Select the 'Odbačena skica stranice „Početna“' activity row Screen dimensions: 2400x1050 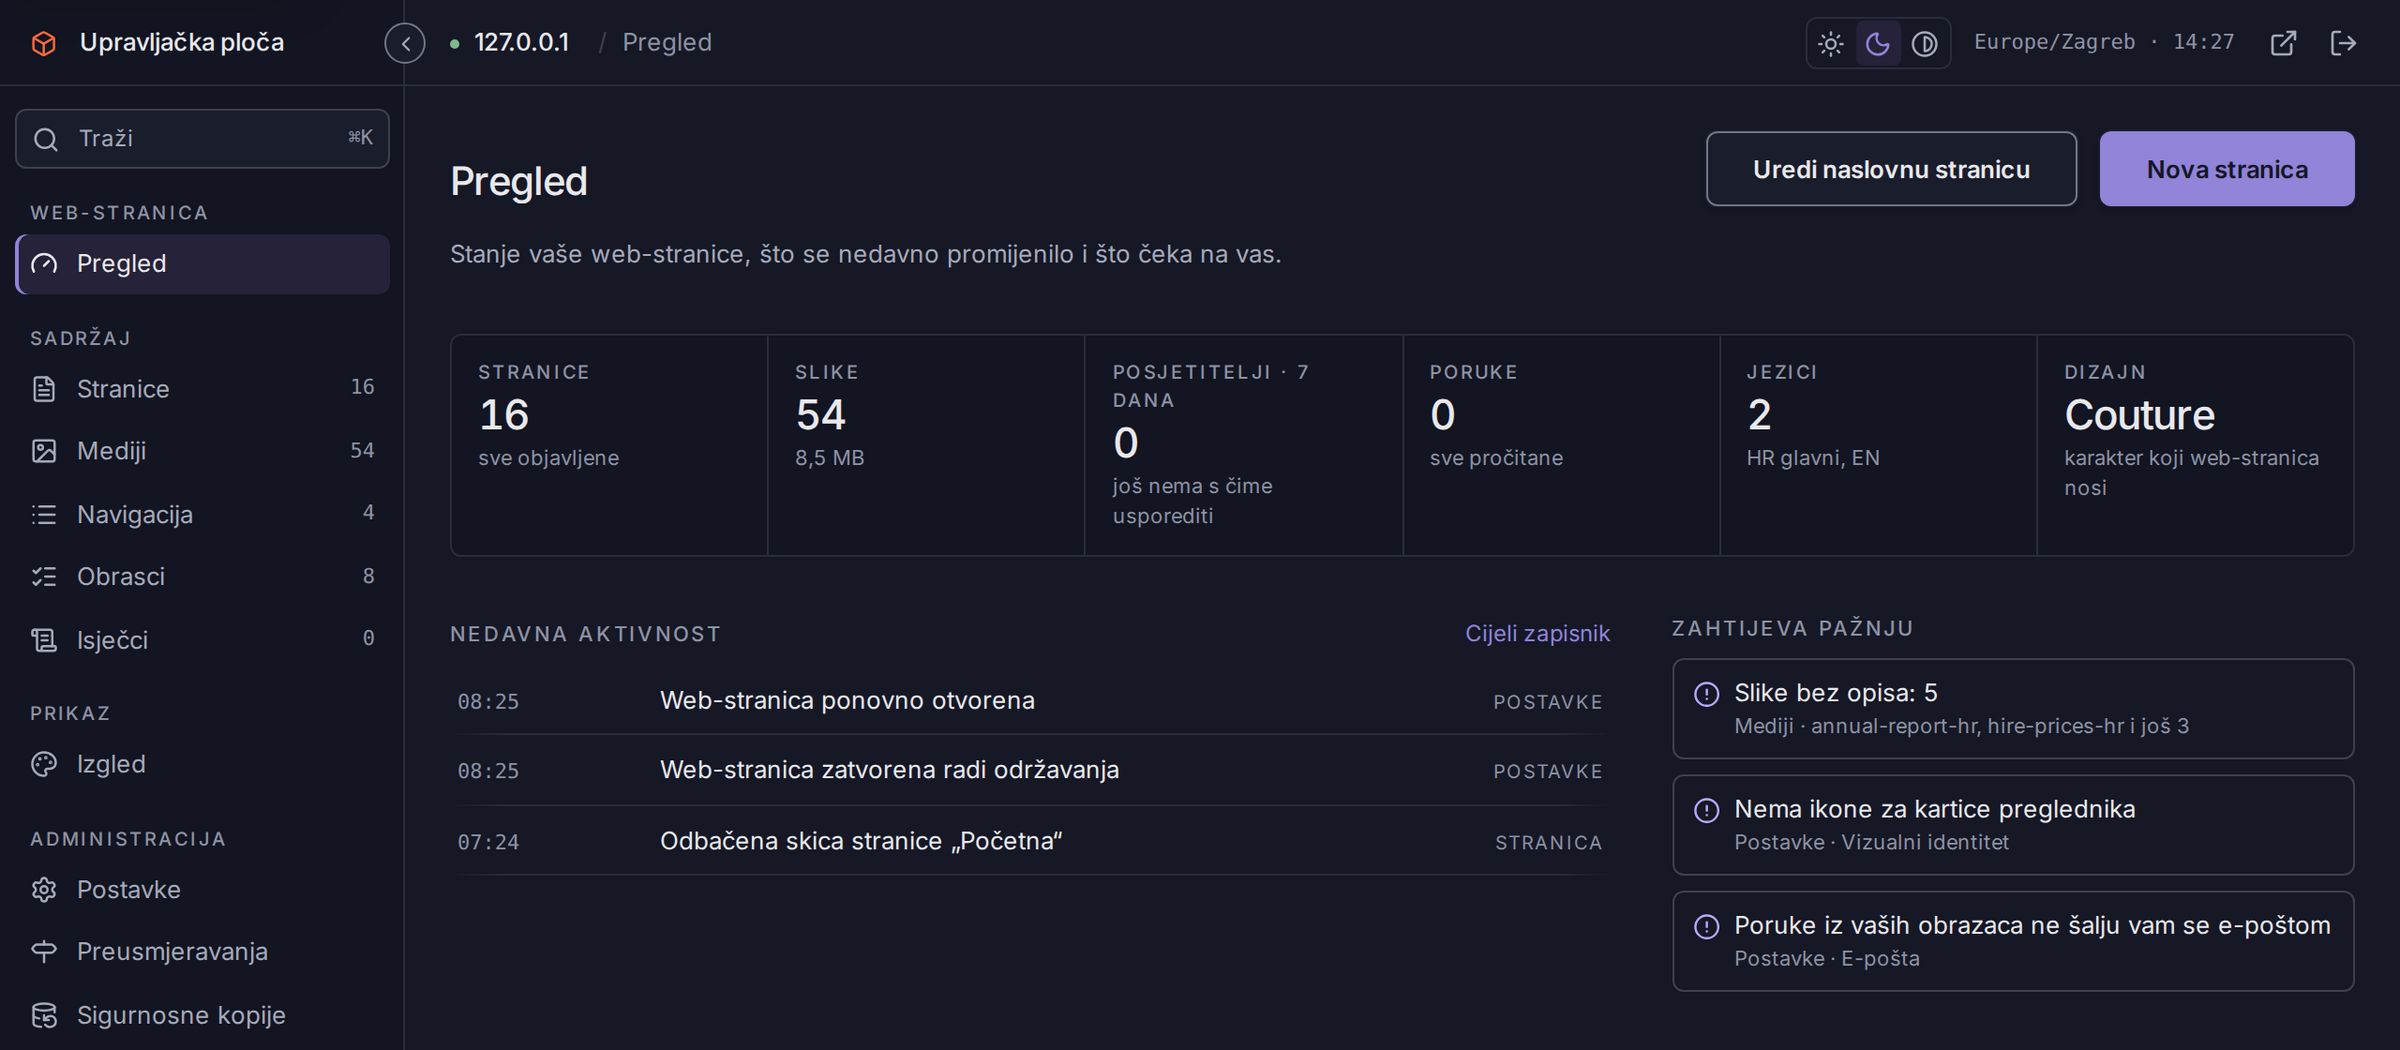[1030, 841]
